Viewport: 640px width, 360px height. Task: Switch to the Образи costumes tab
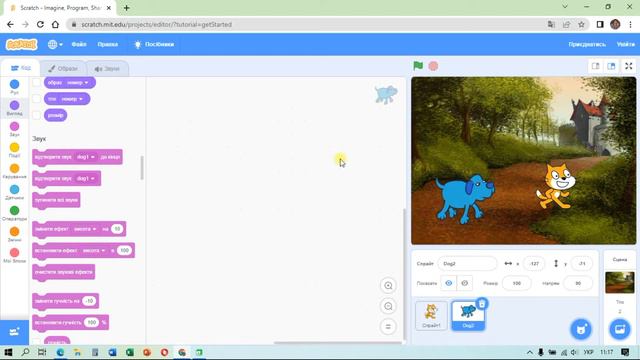tap(62, 69)
